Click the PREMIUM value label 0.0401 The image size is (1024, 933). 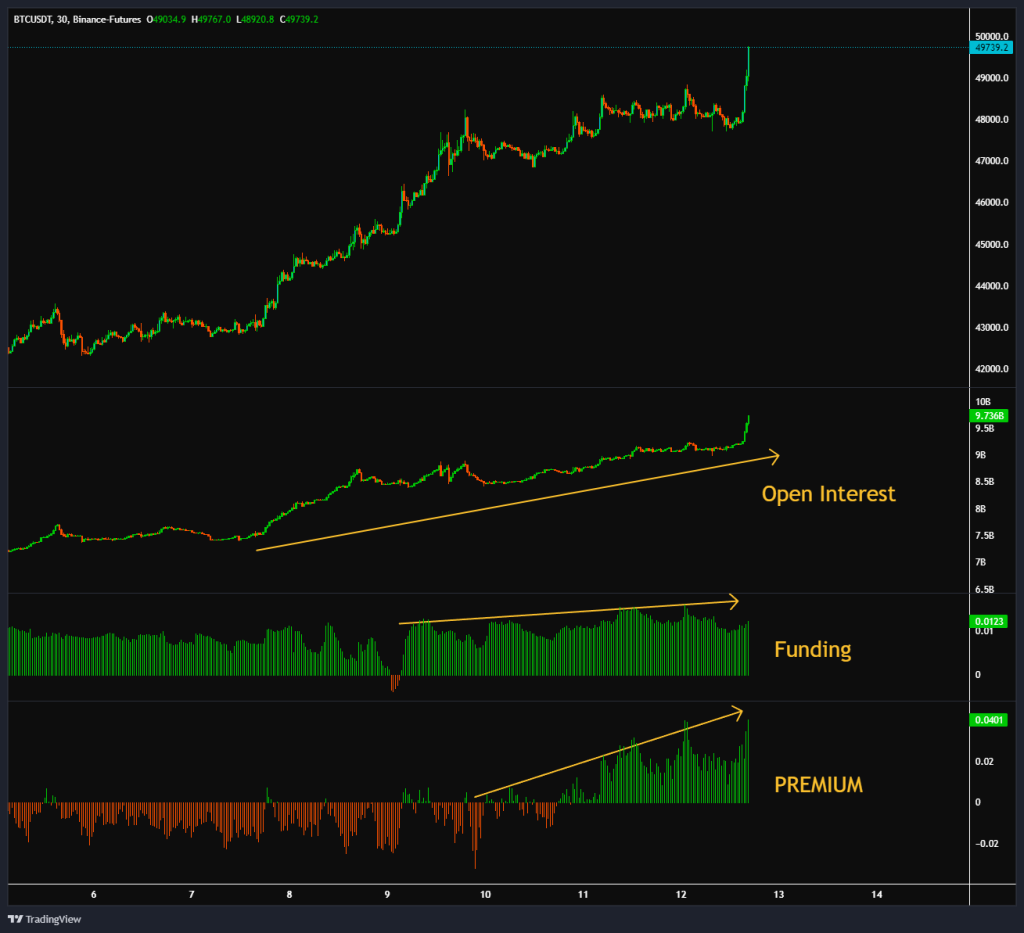(x=991, y=717)
